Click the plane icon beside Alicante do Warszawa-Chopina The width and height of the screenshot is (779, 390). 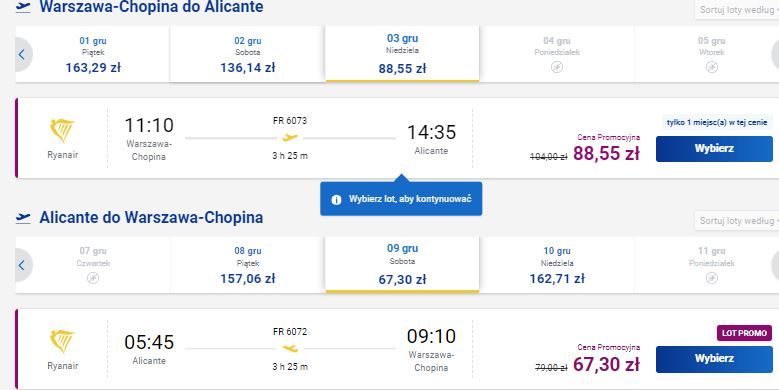coord(23,218)
